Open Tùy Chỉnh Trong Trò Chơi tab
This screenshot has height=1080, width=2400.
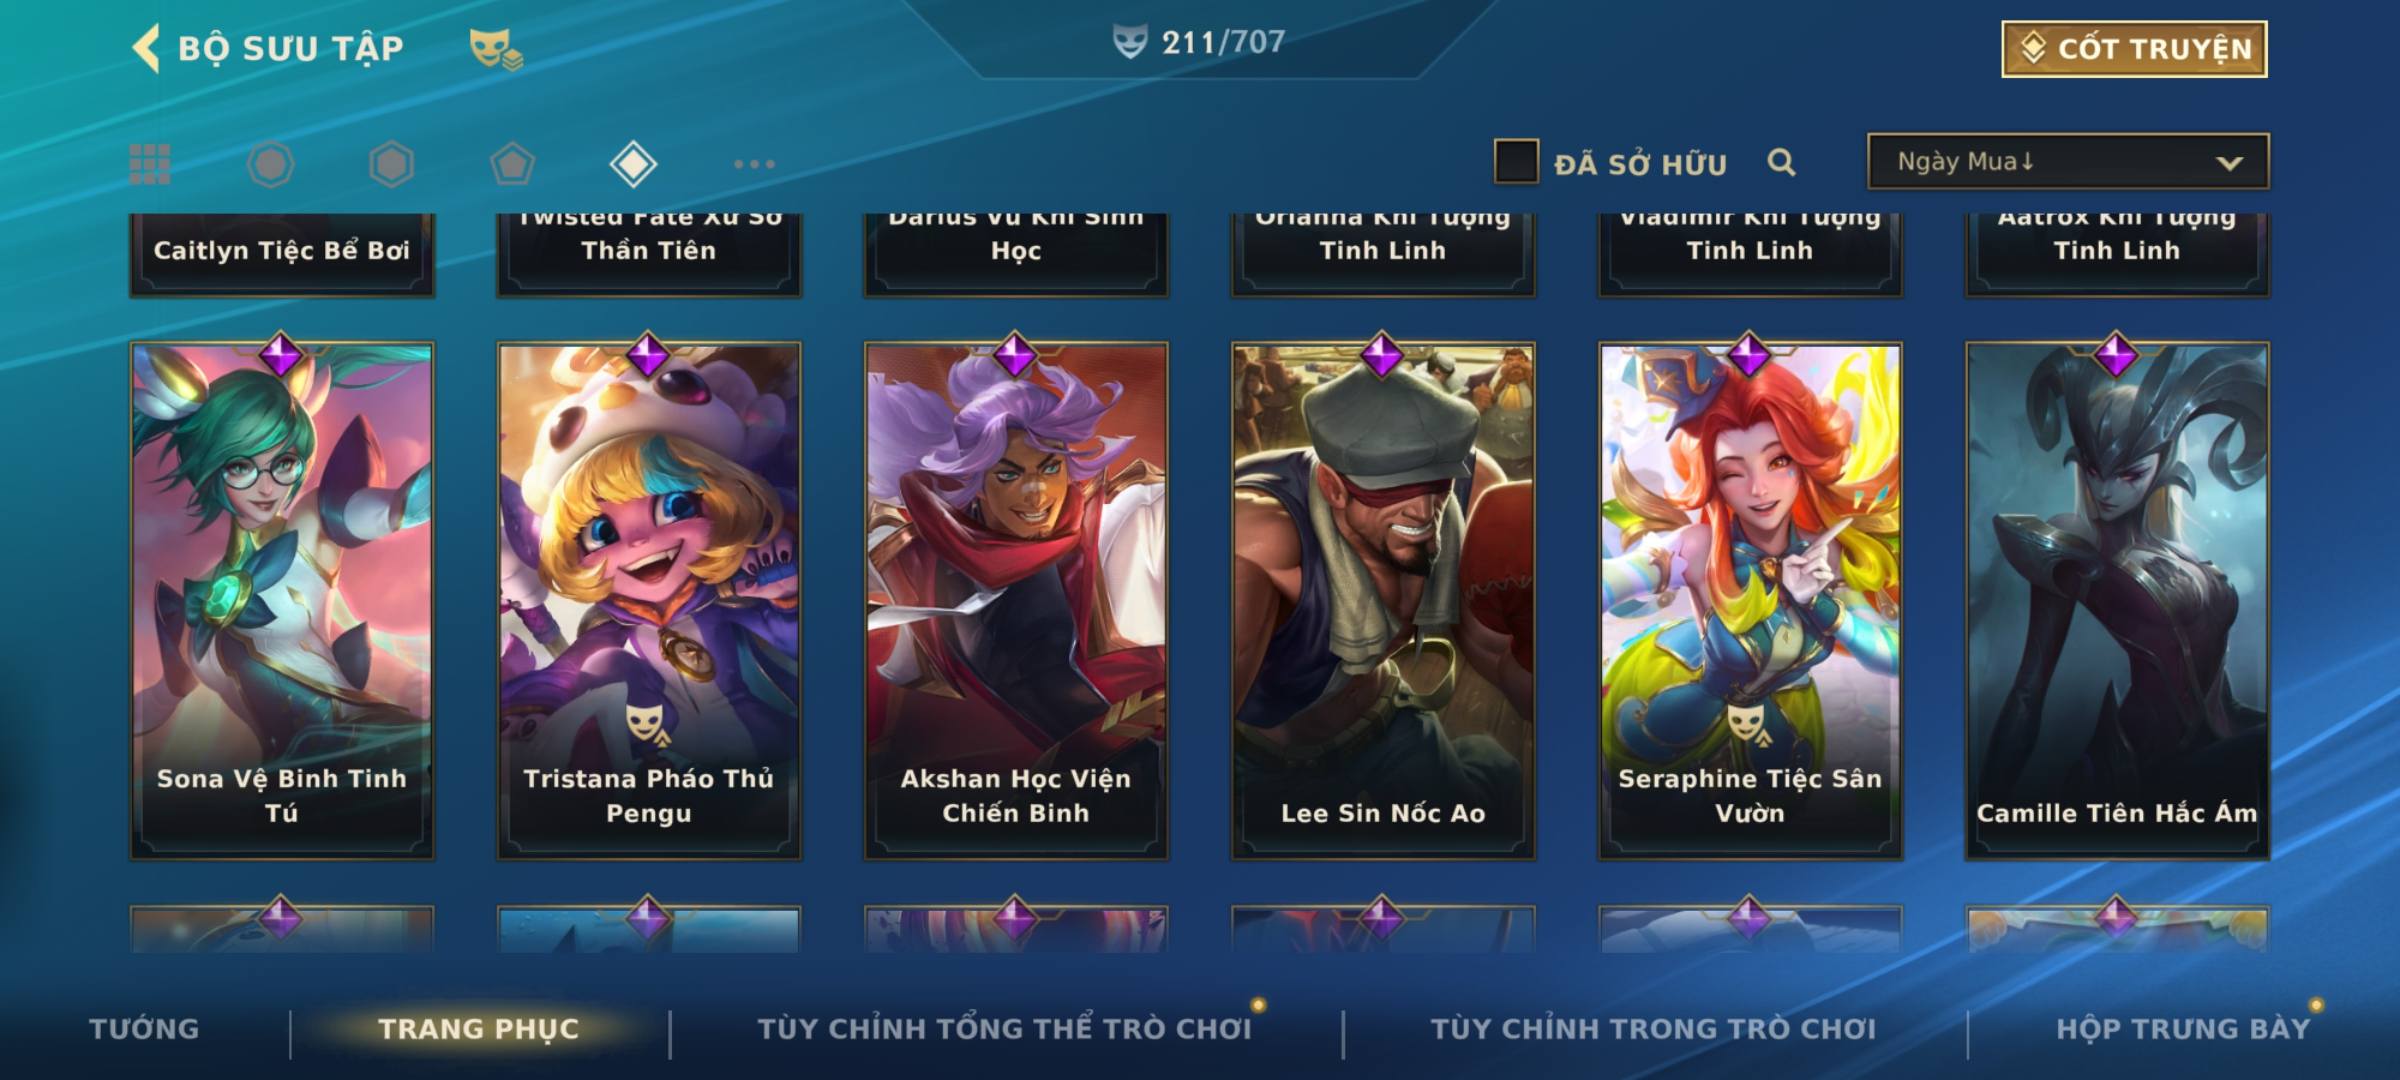1653,1028
